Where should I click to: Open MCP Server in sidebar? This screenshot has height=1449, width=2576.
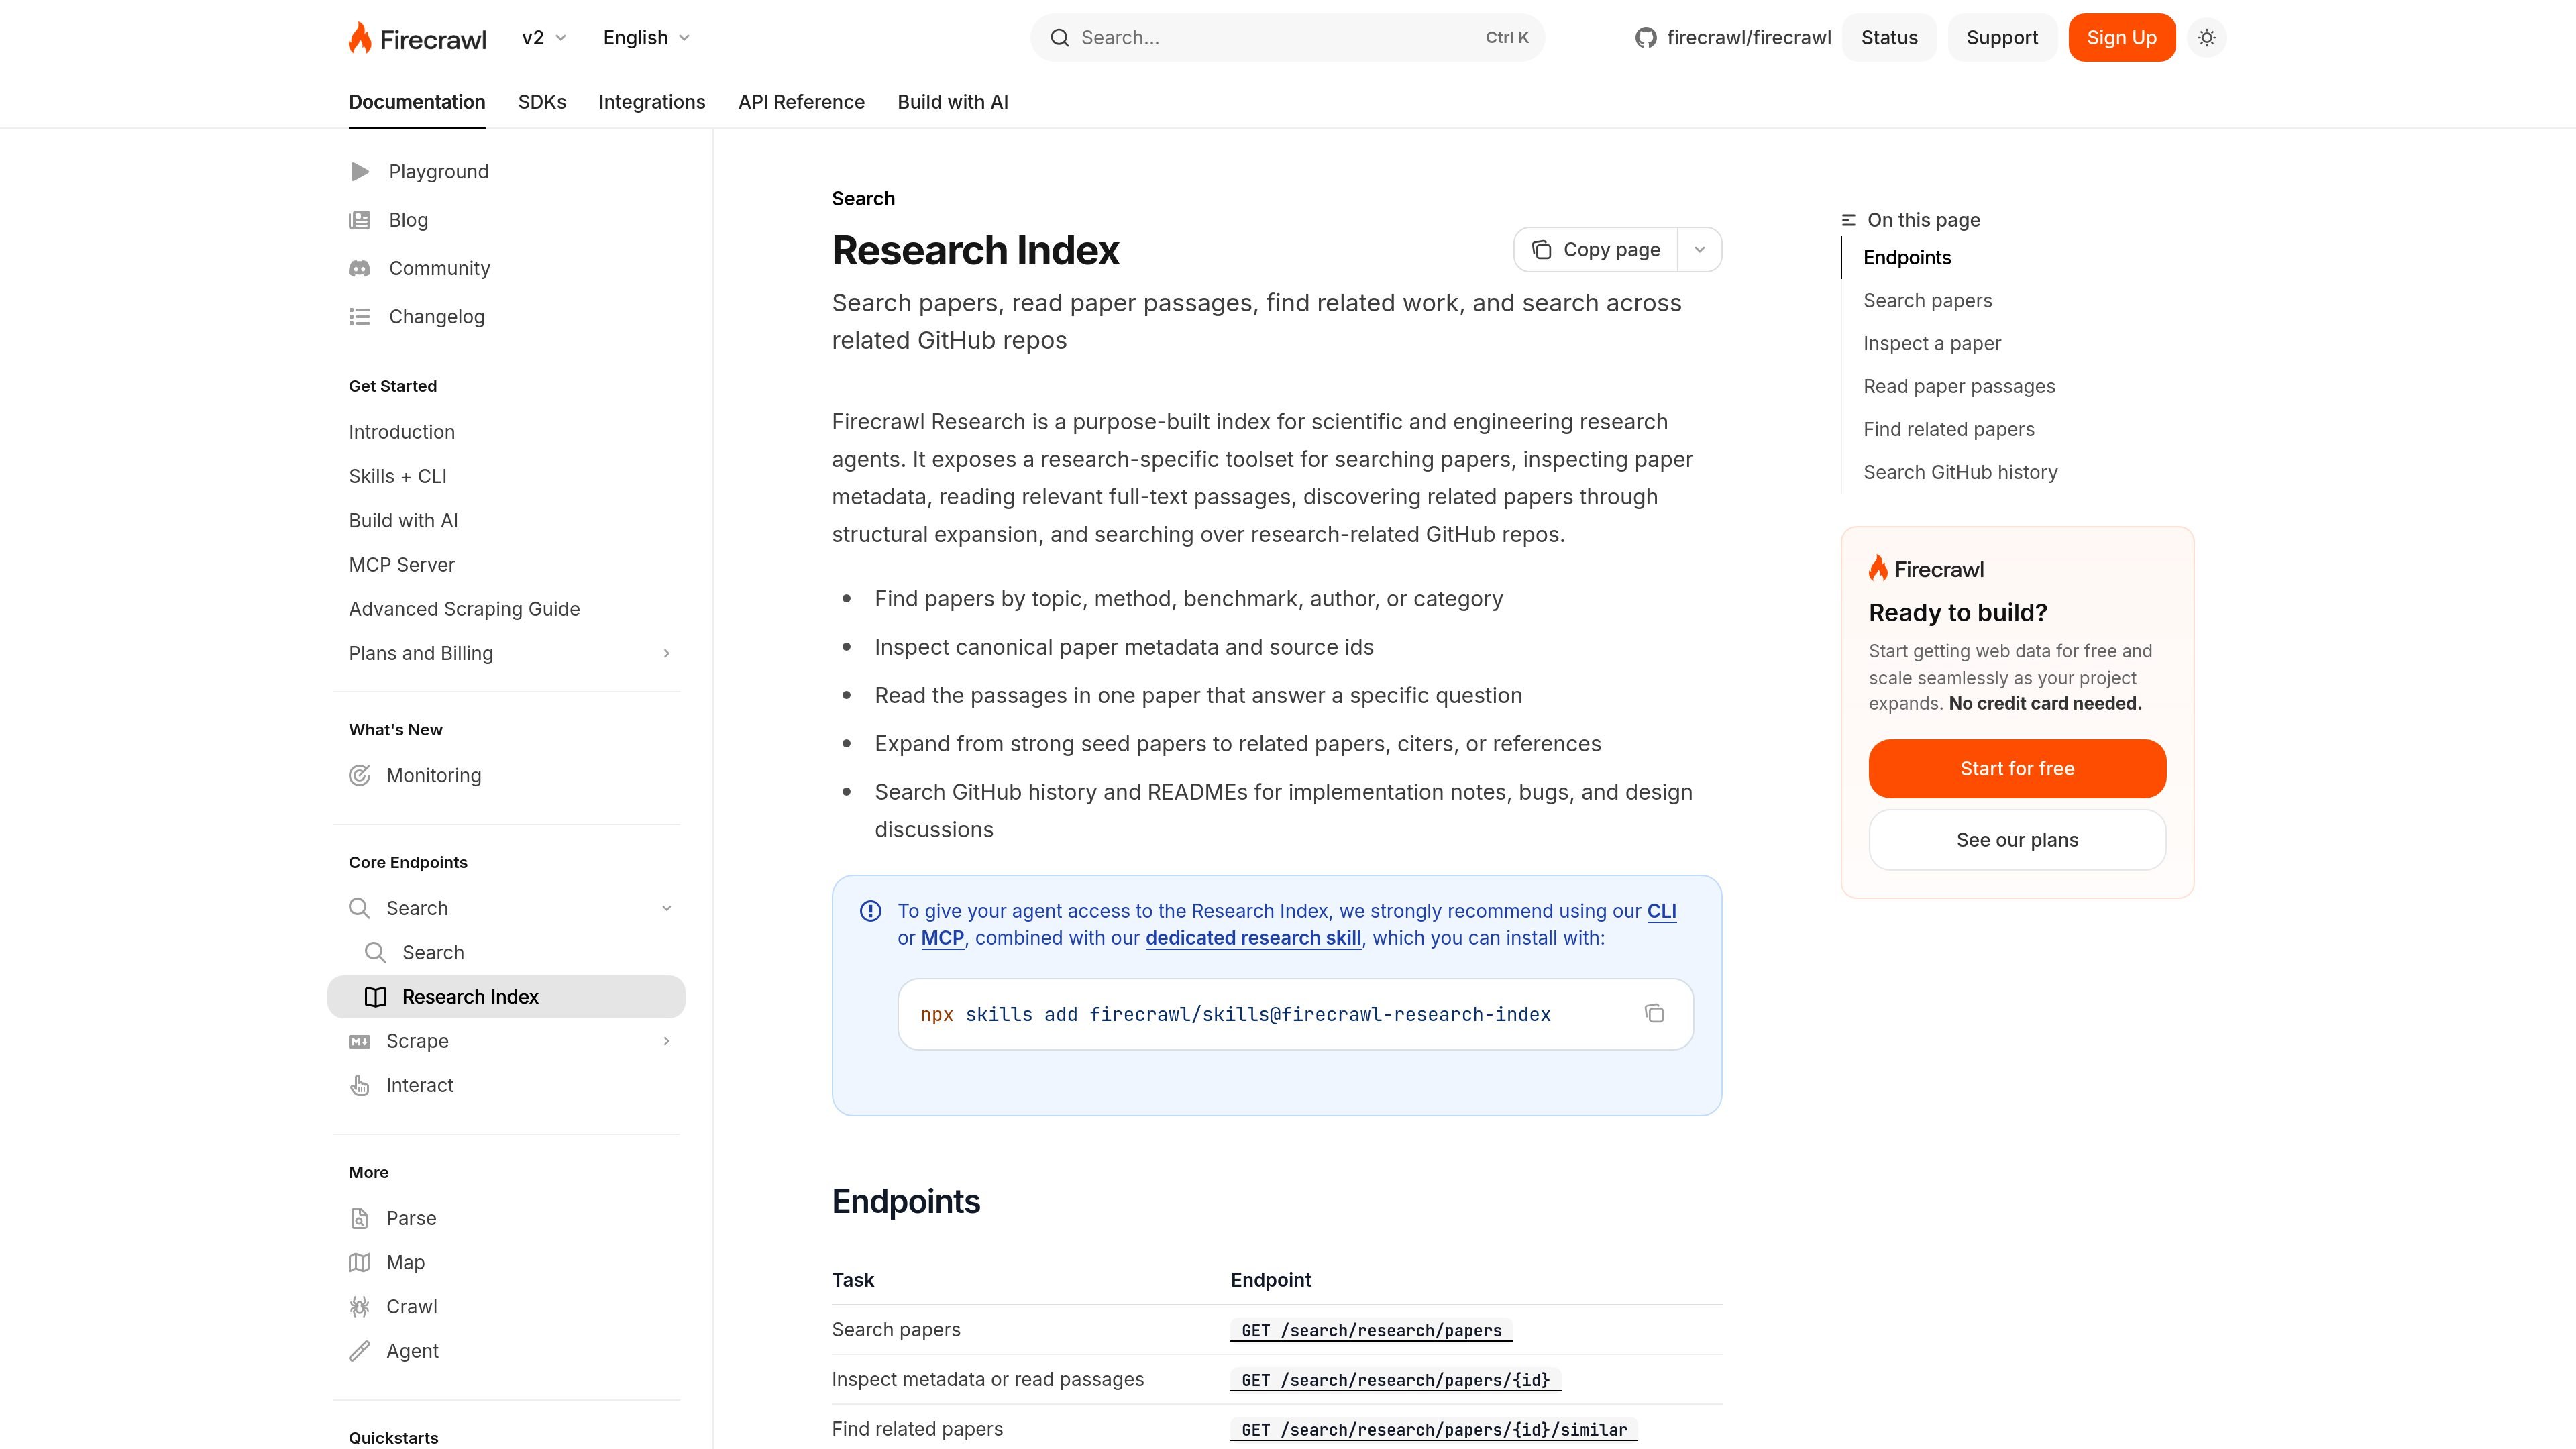401,565
